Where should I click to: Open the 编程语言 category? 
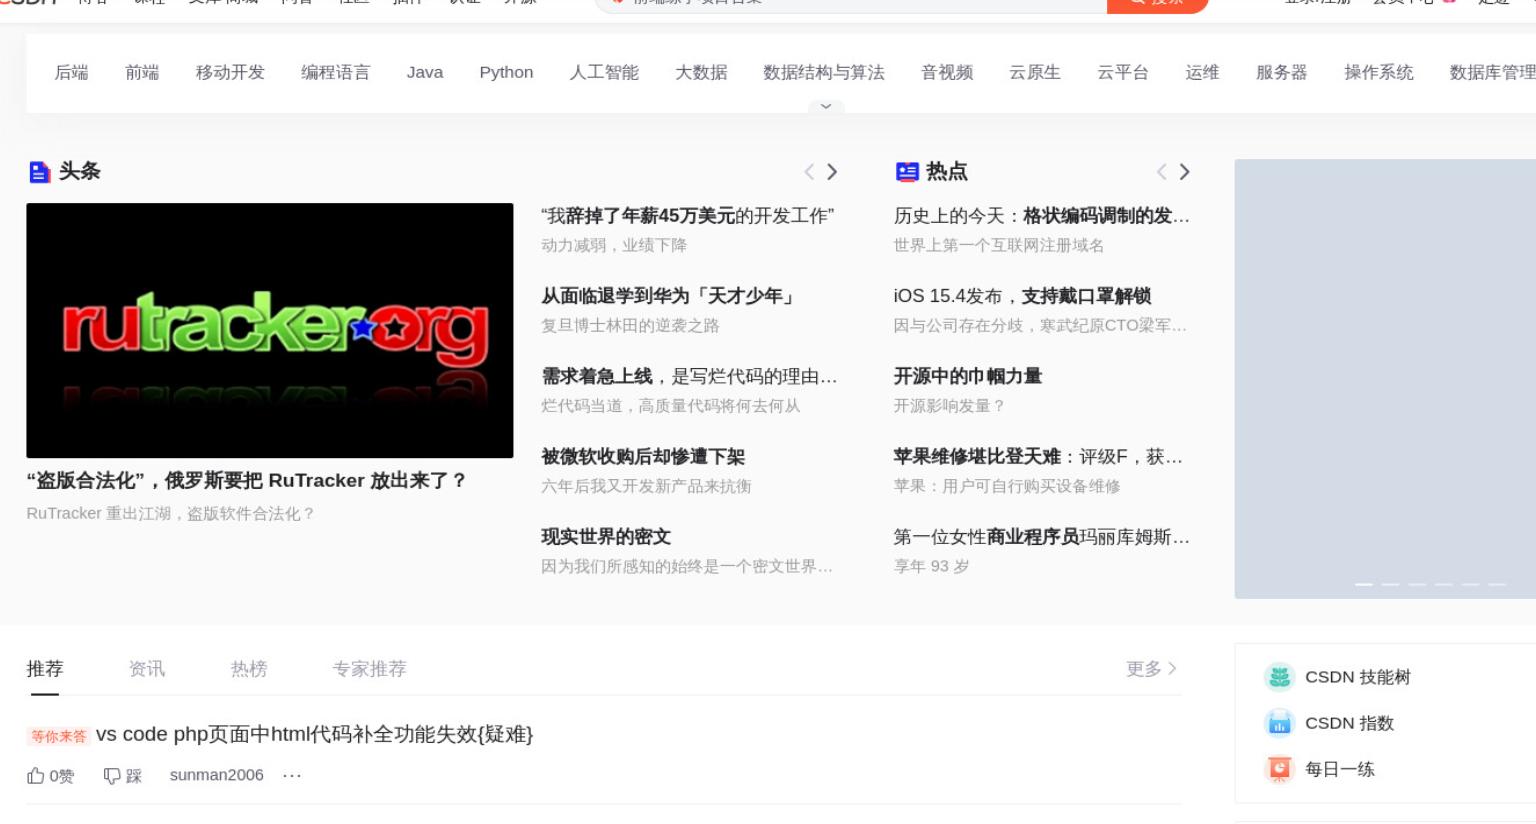point(335,72)
